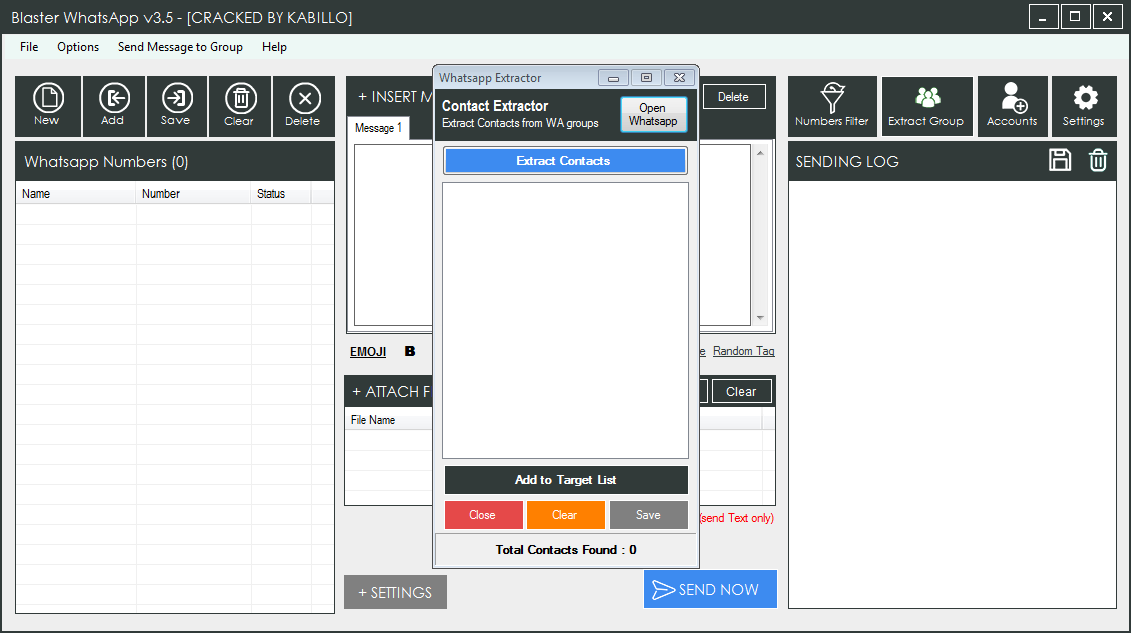The width and height of the screenshot is (1131, 633).
Task: Click the Extract Contacts button
Action: (565, 161)
